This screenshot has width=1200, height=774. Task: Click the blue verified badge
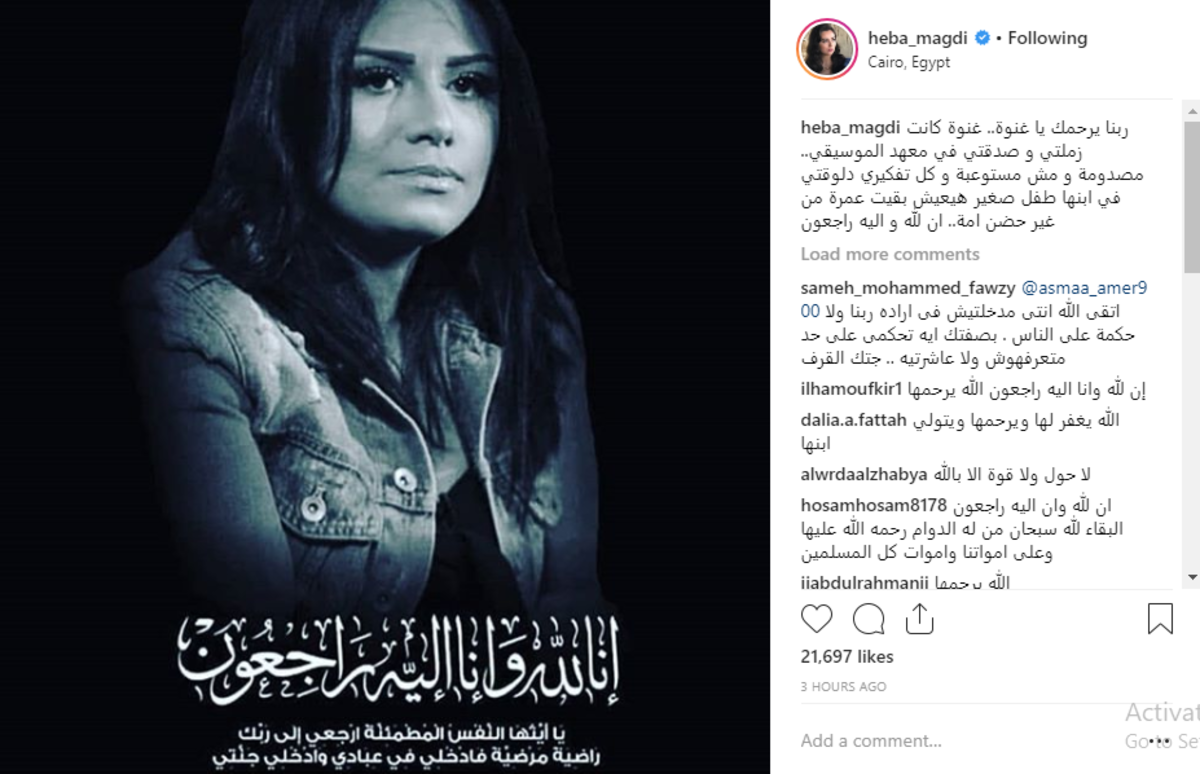(x=982, y=38)
